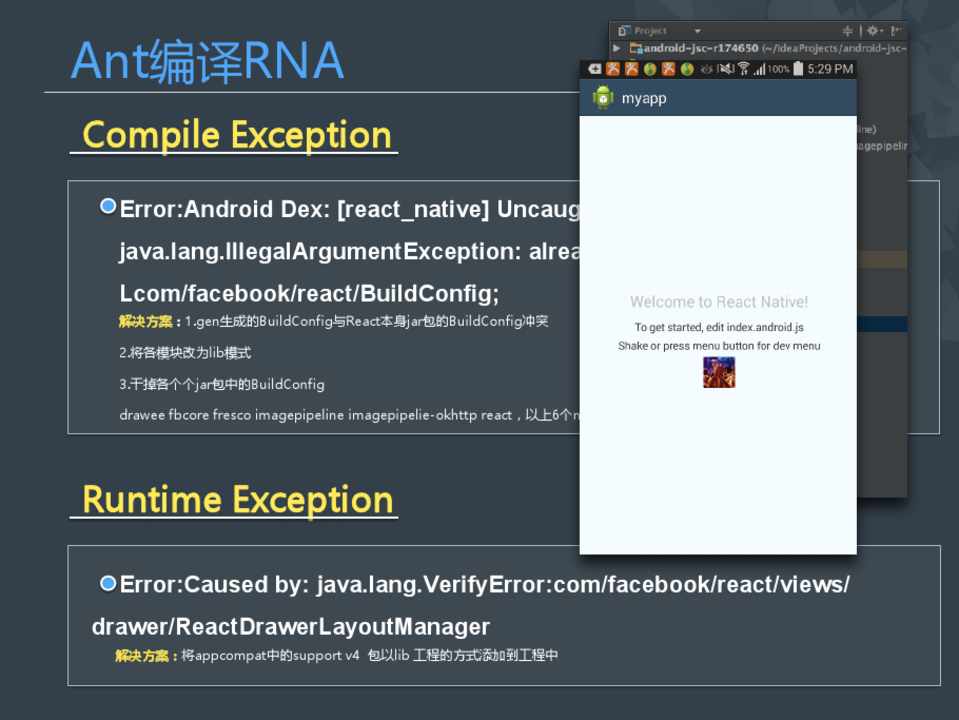This screenshot has width=959, height=720.
Task: Click the Welcome to React Native! text
Action: point(718,302)
